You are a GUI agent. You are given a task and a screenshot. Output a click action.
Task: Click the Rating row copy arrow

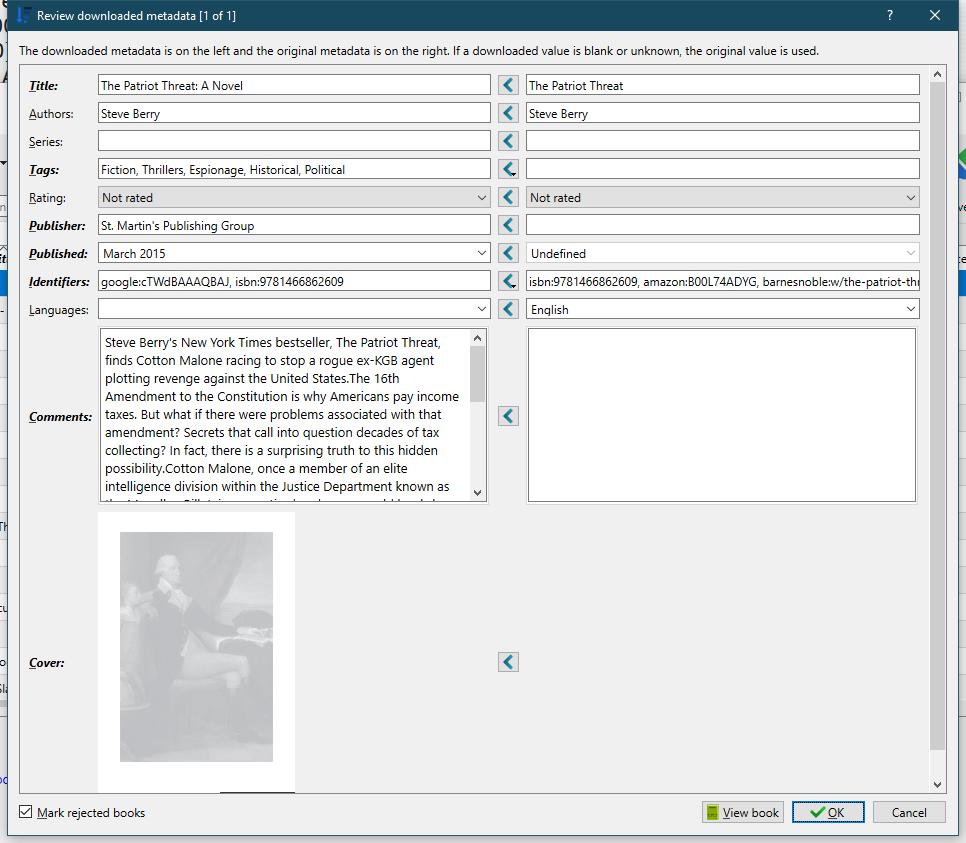(x=508, y=197)
